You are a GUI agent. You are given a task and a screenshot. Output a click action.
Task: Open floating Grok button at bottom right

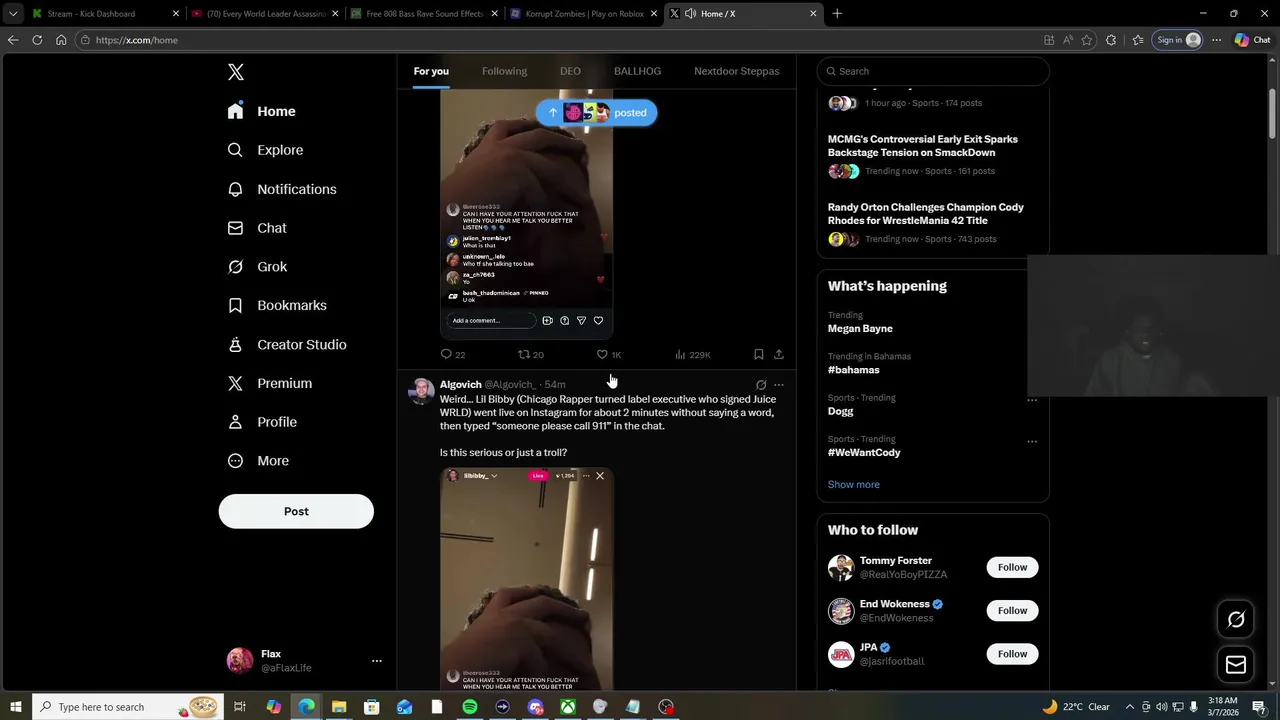[x=1236, y=619]
